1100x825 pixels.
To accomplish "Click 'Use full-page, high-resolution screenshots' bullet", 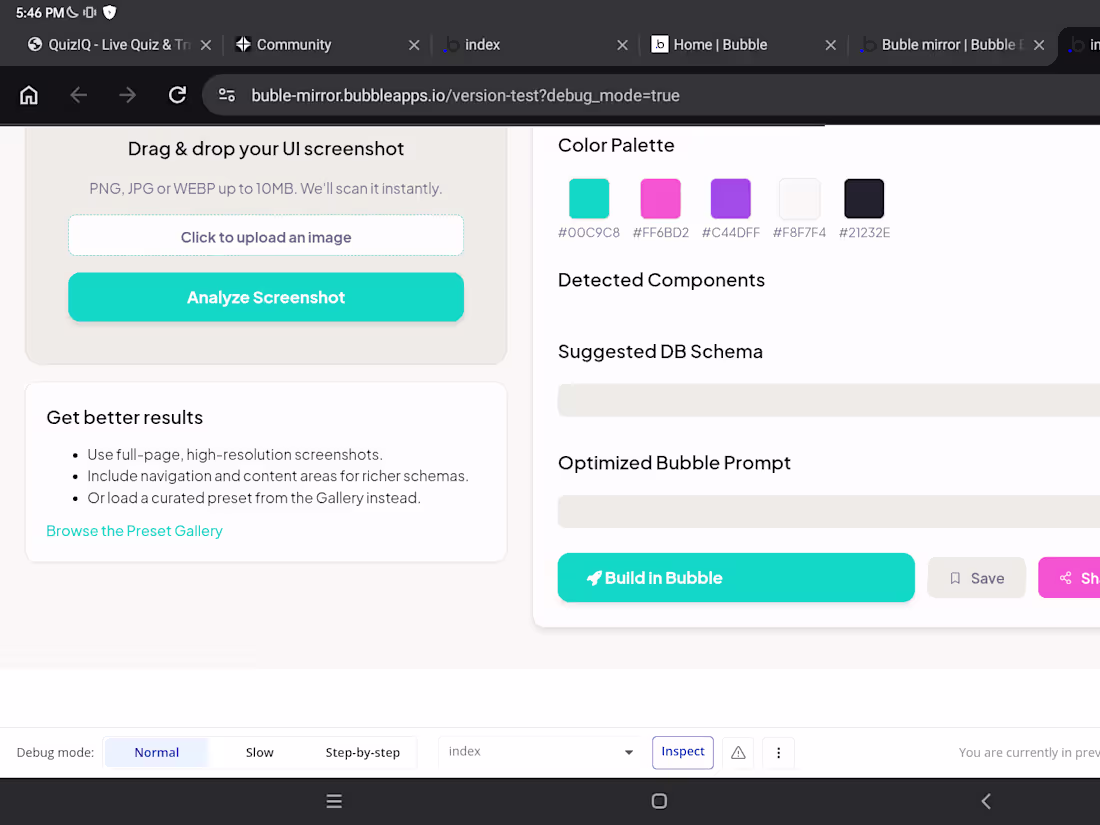I will [x=235, y=455].
